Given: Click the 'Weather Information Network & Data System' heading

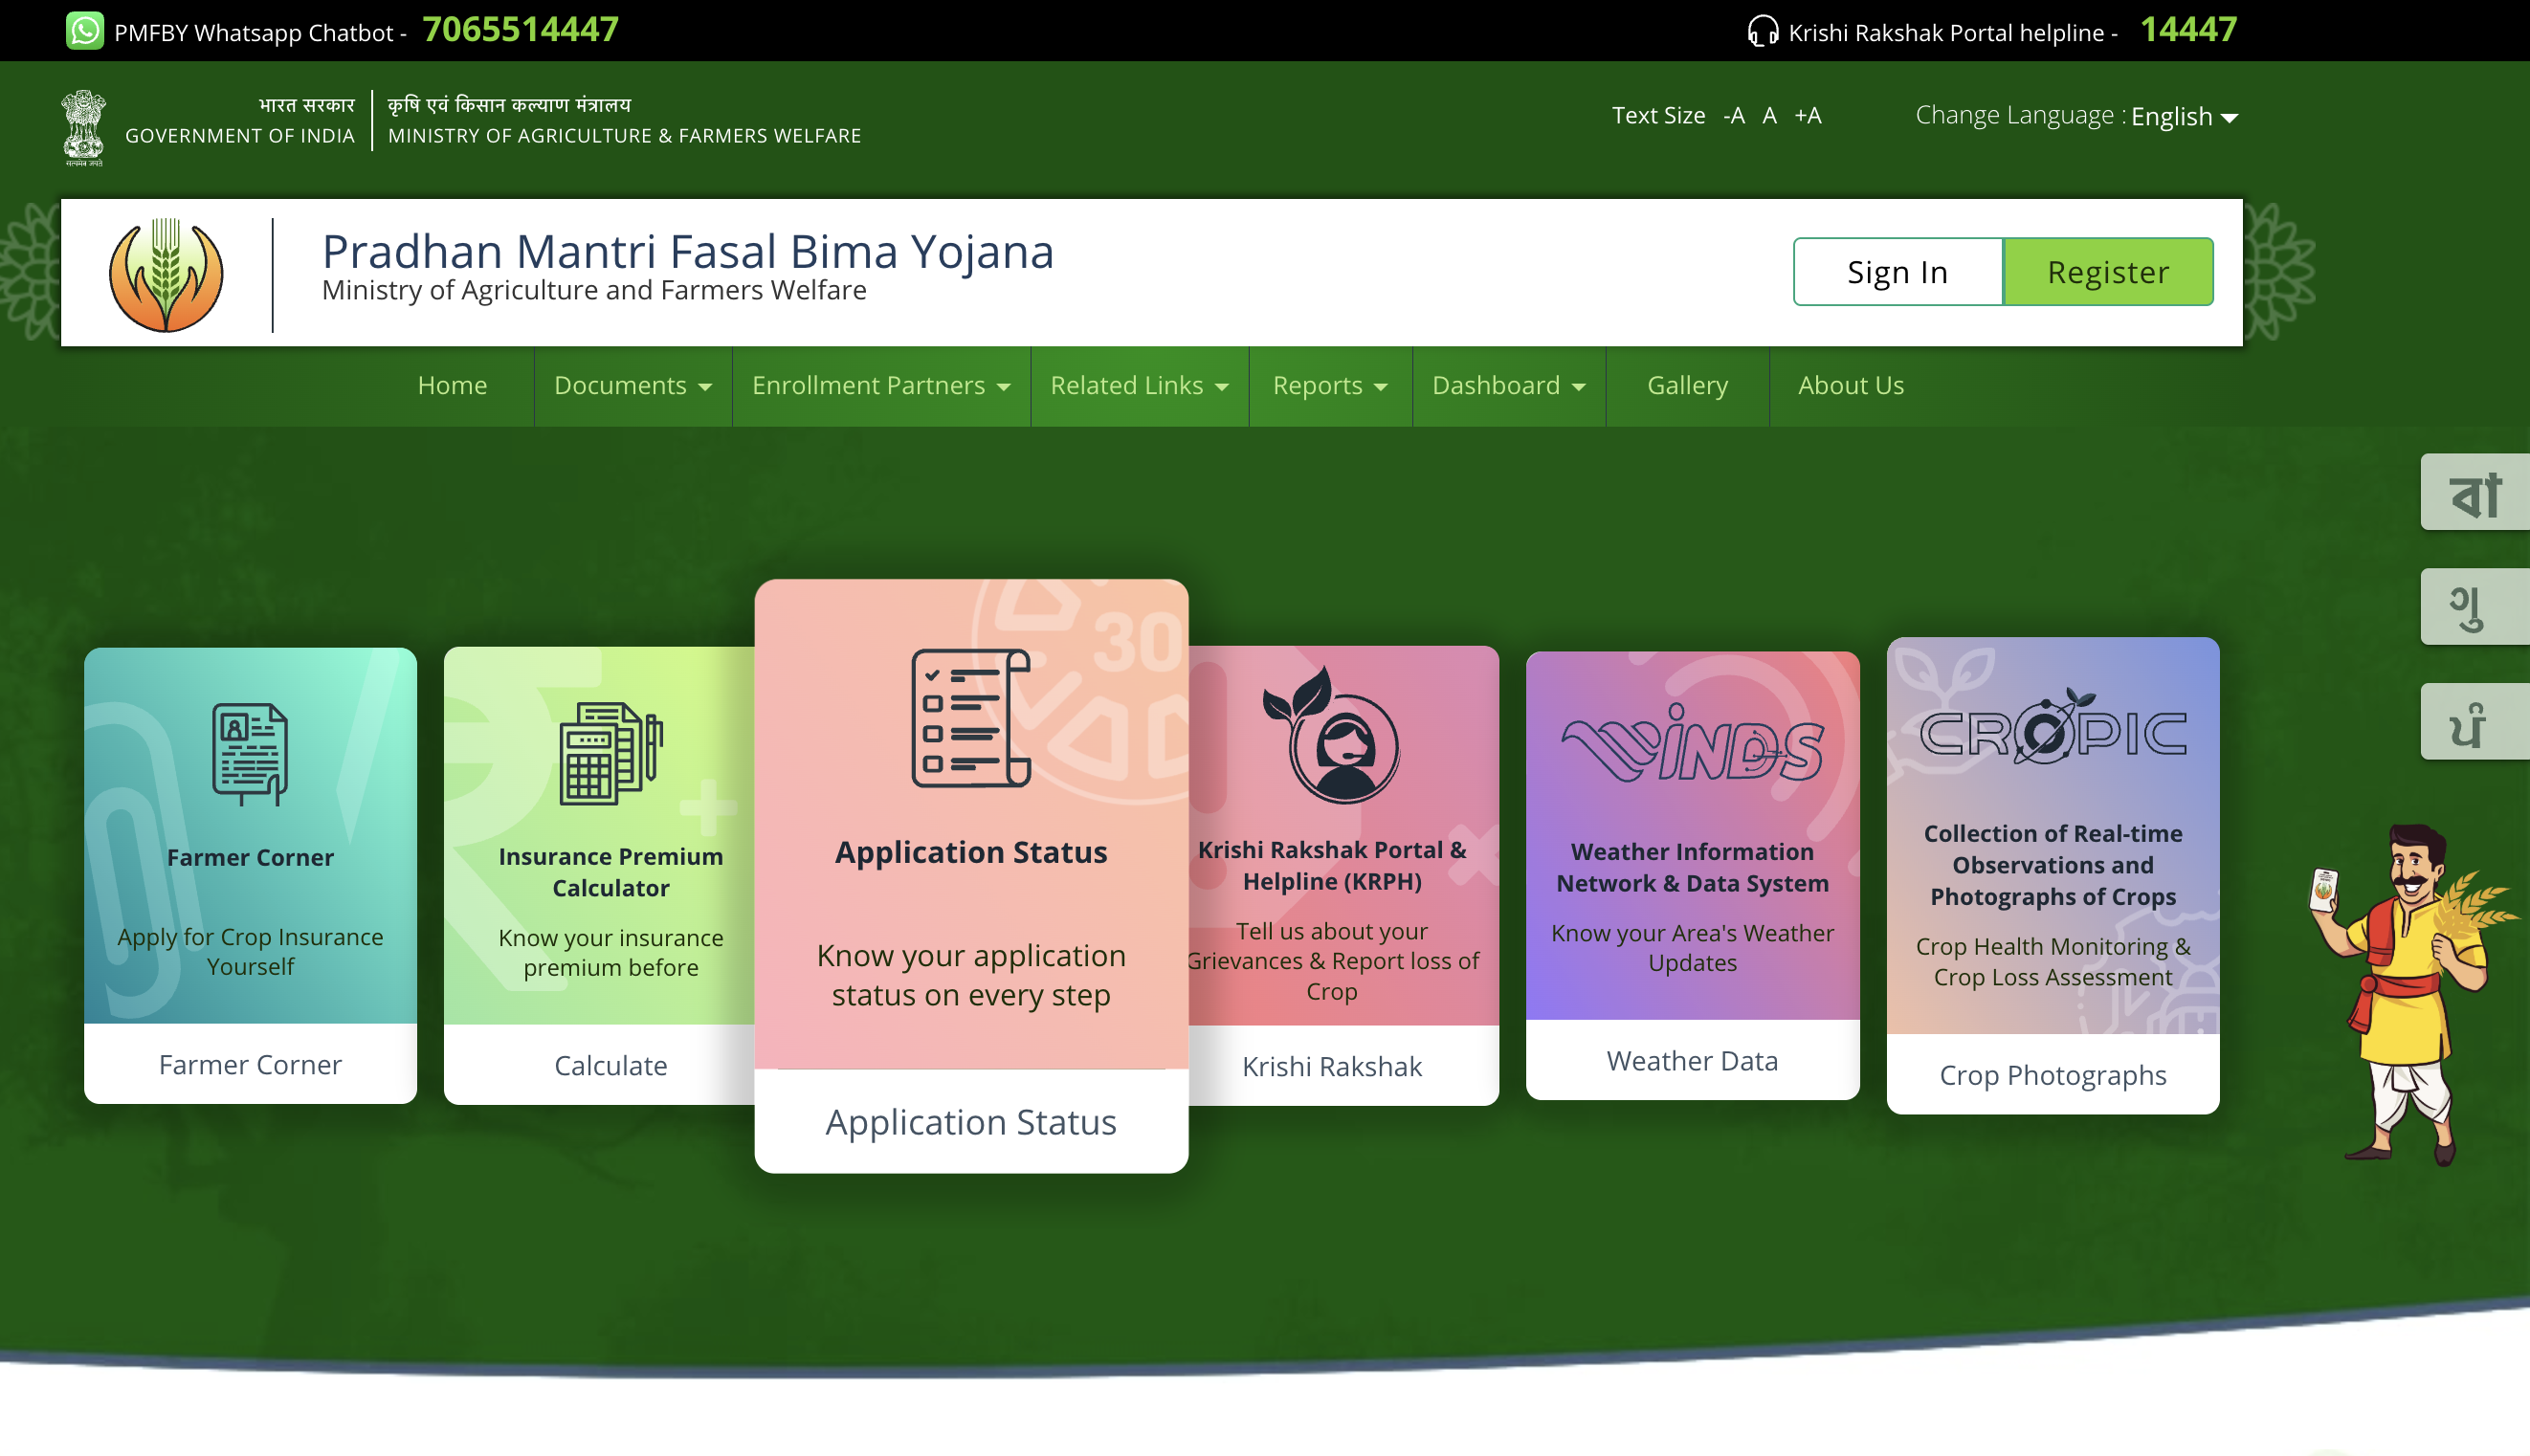Looking at the screenshot, I should tap(1692, 868).
